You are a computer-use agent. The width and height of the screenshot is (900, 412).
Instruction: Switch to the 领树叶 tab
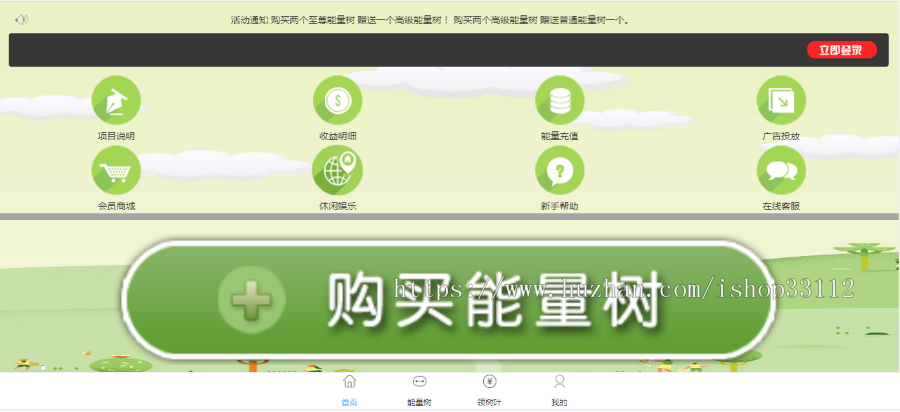tap(489, 390)
